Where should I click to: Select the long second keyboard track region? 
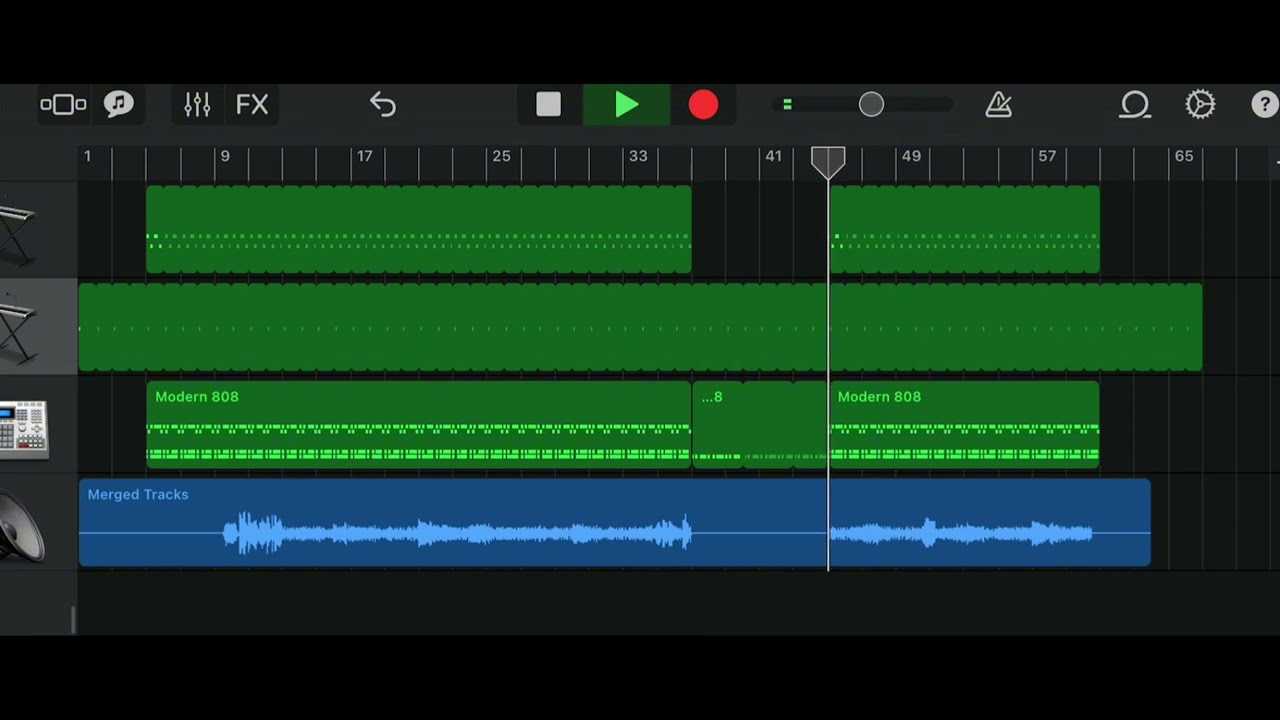[640, 327]
